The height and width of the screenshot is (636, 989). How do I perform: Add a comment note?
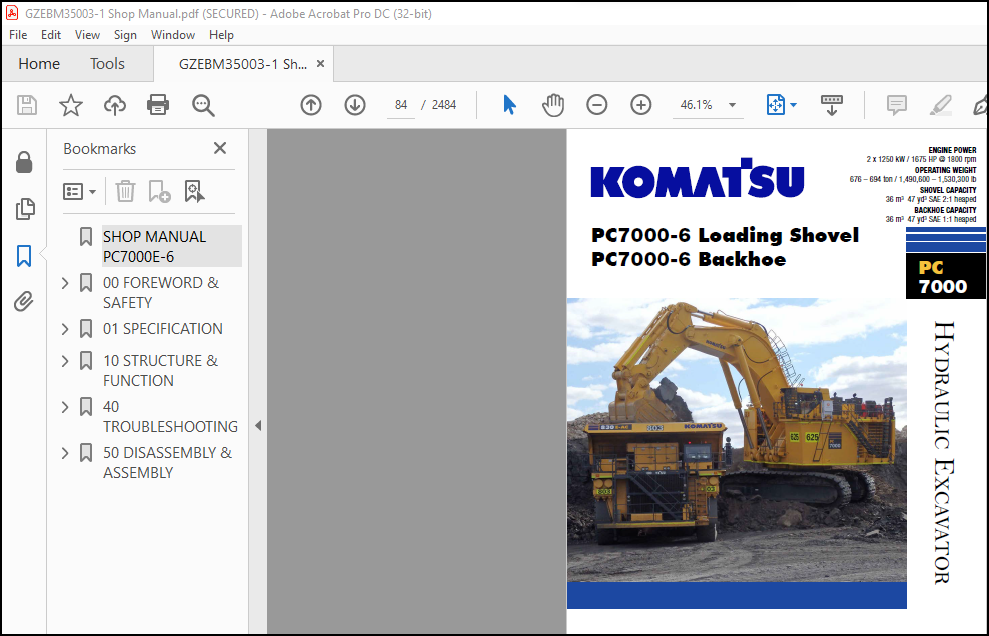[x=896, y=105]
